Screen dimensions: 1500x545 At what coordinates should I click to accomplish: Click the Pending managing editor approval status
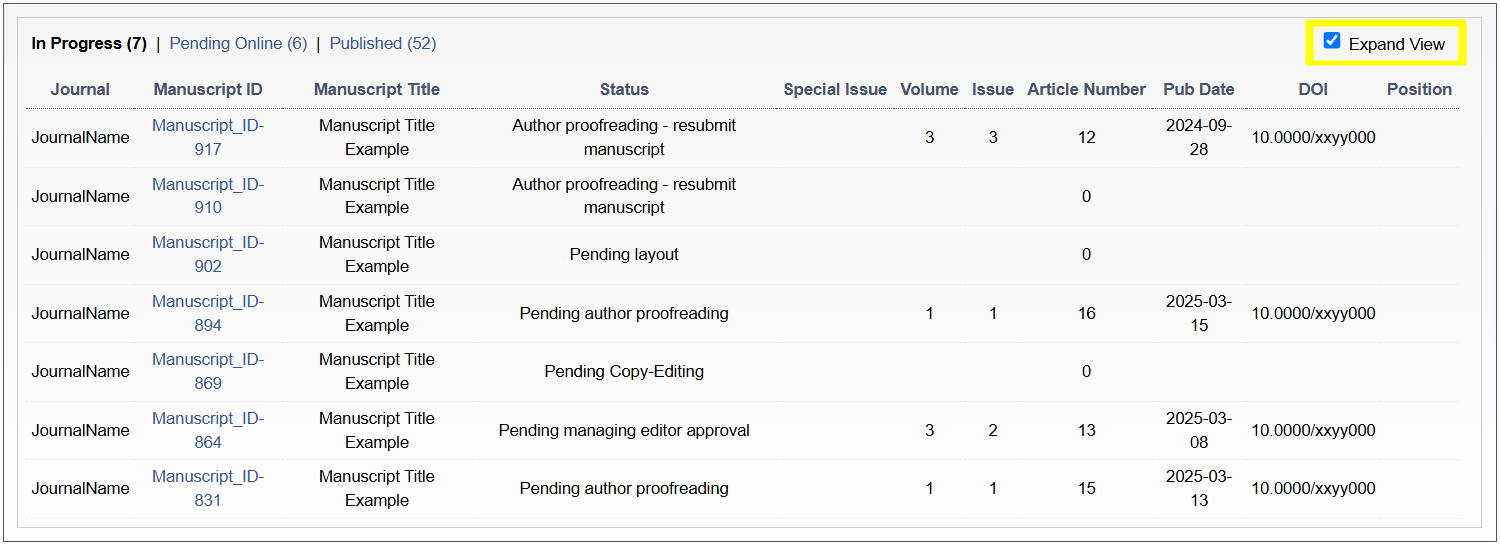coord(624,430)
